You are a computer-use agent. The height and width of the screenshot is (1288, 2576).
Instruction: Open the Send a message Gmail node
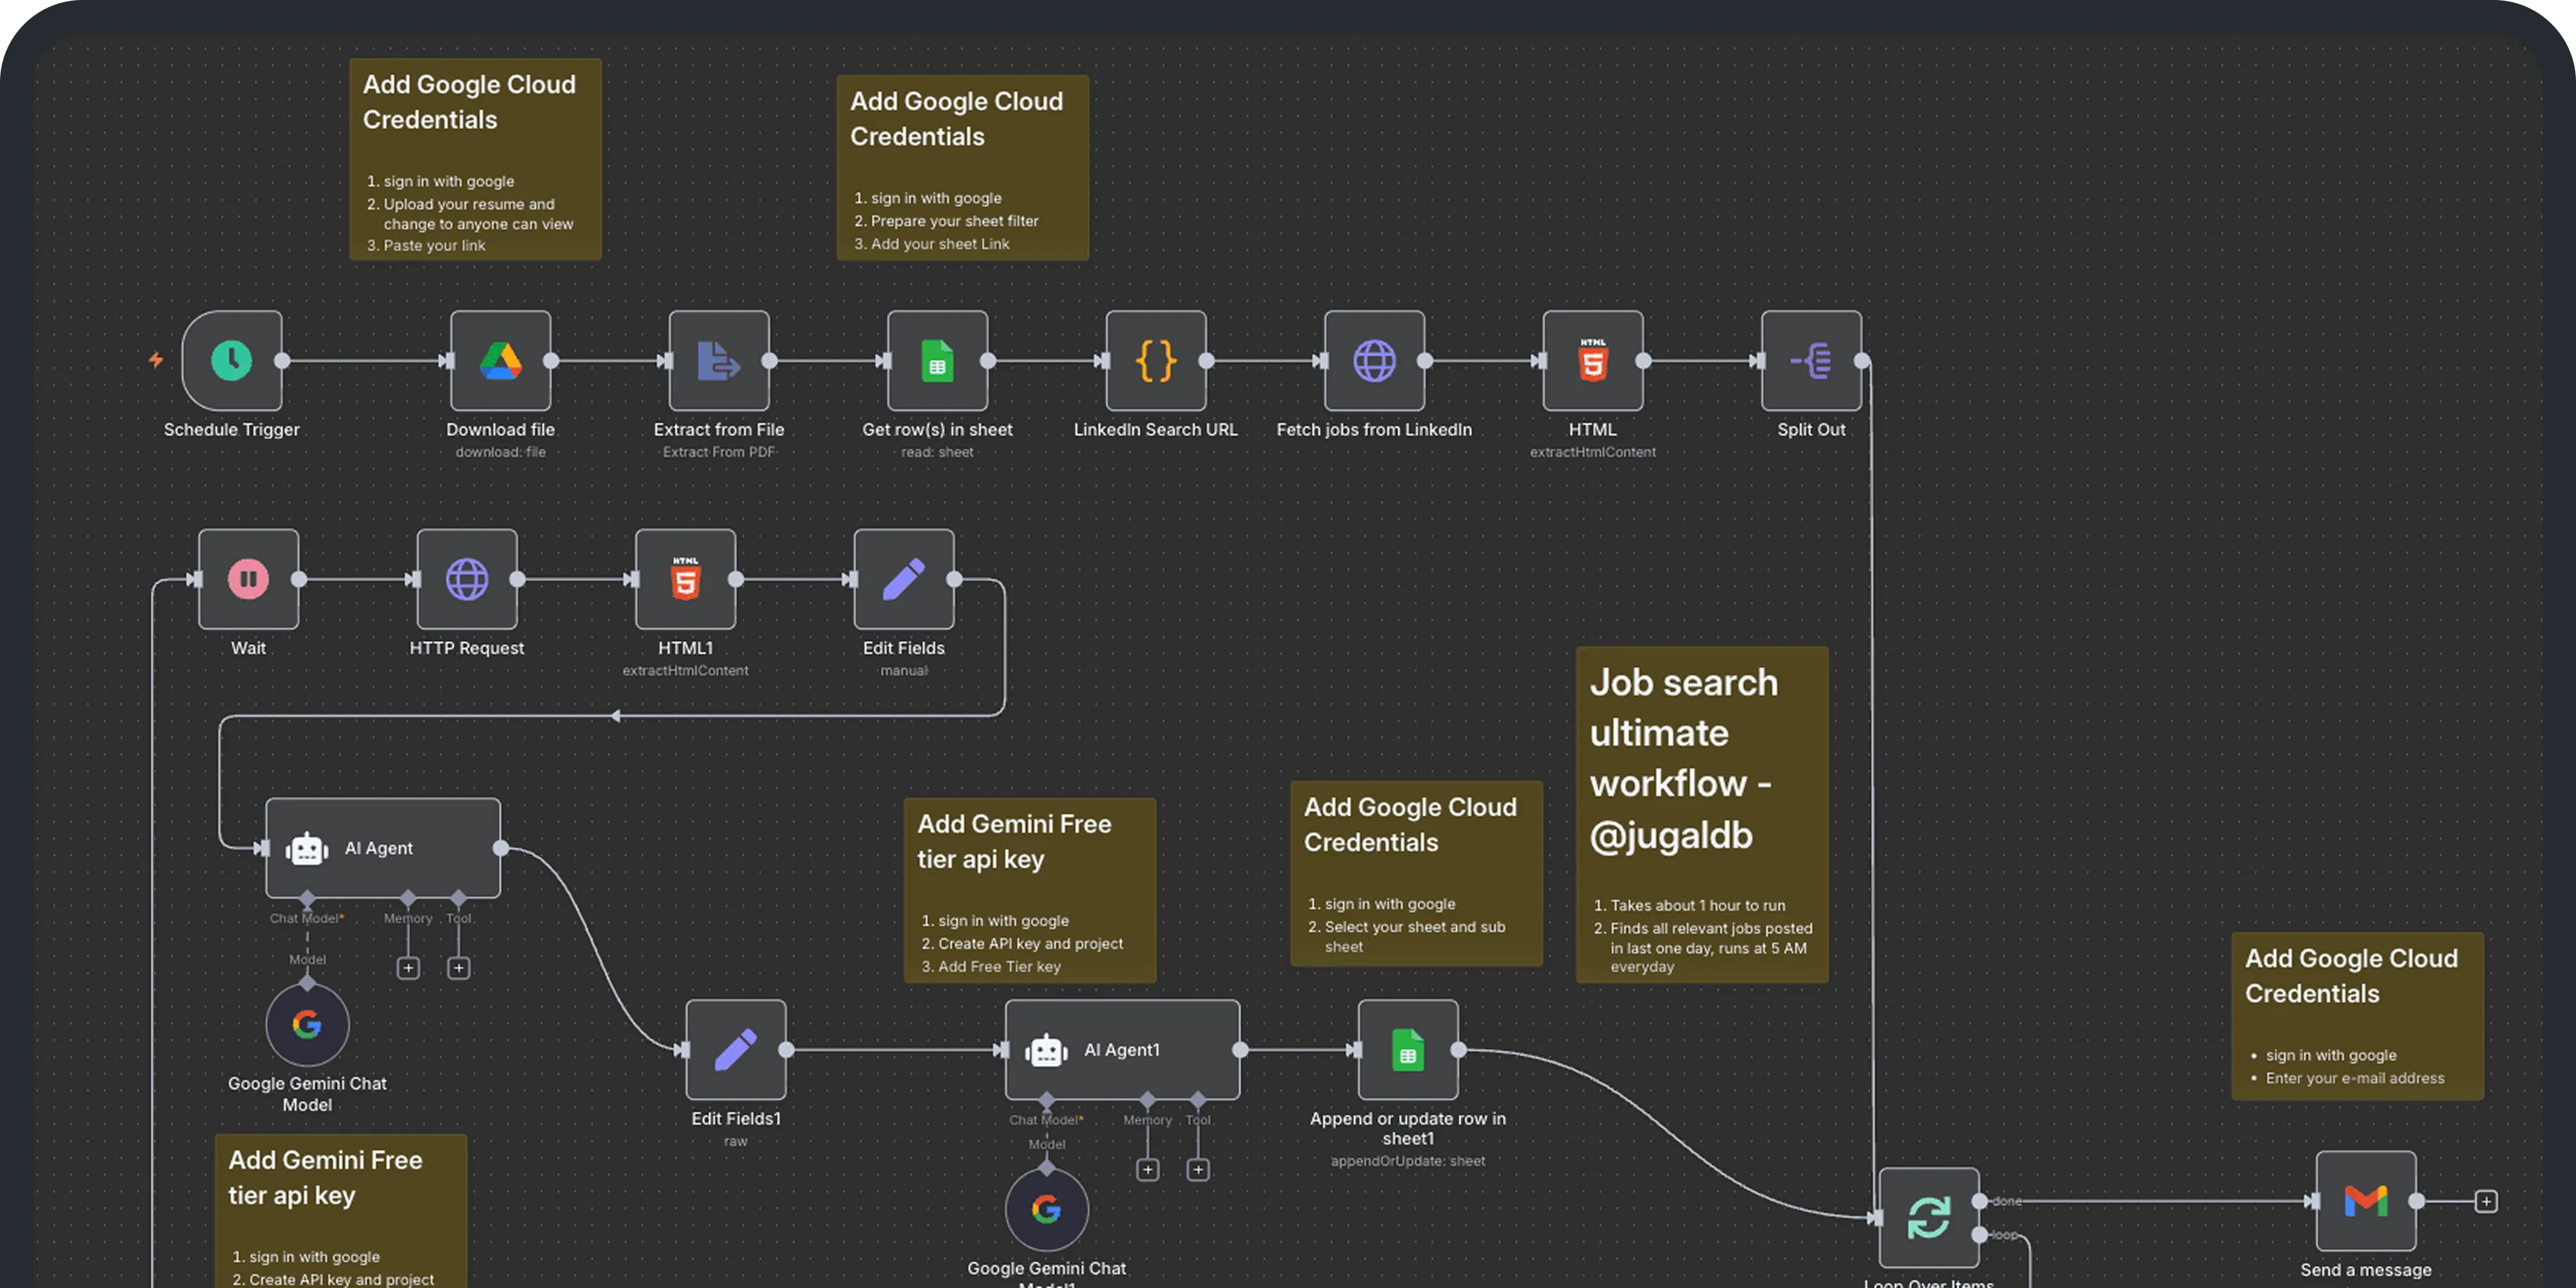coord(2366,1201)
